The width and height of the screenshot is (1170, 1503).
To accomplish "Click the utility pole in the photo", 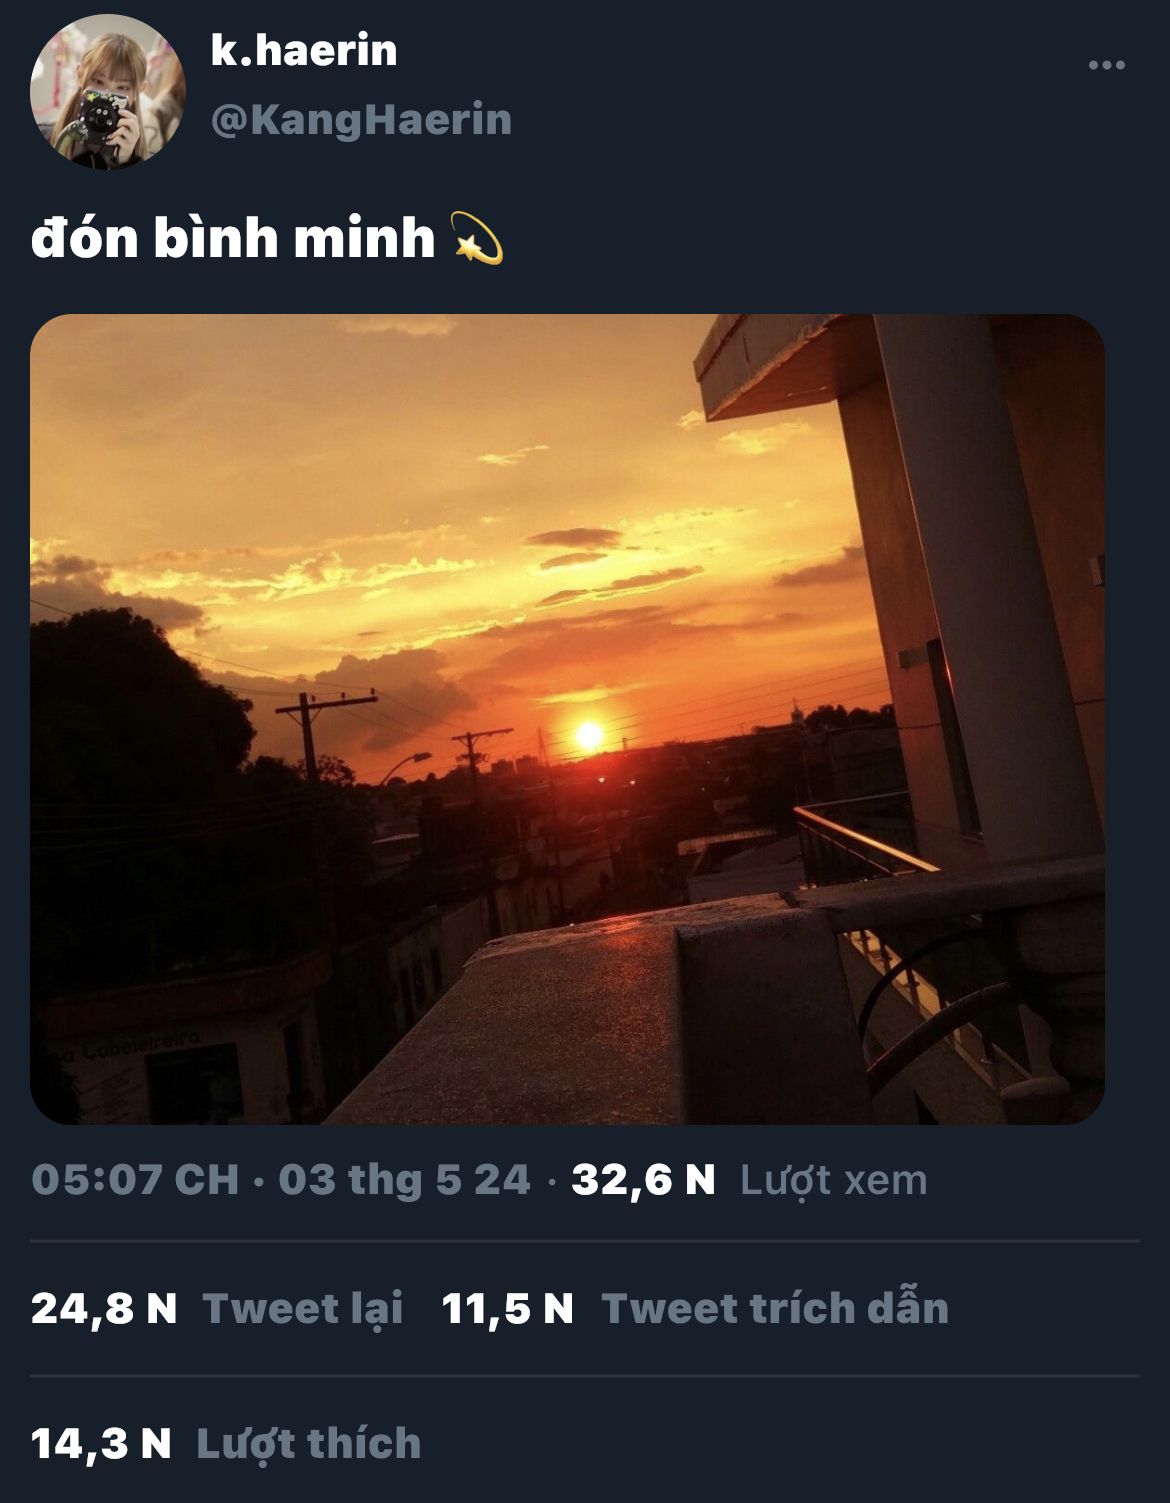I will 310,735.
